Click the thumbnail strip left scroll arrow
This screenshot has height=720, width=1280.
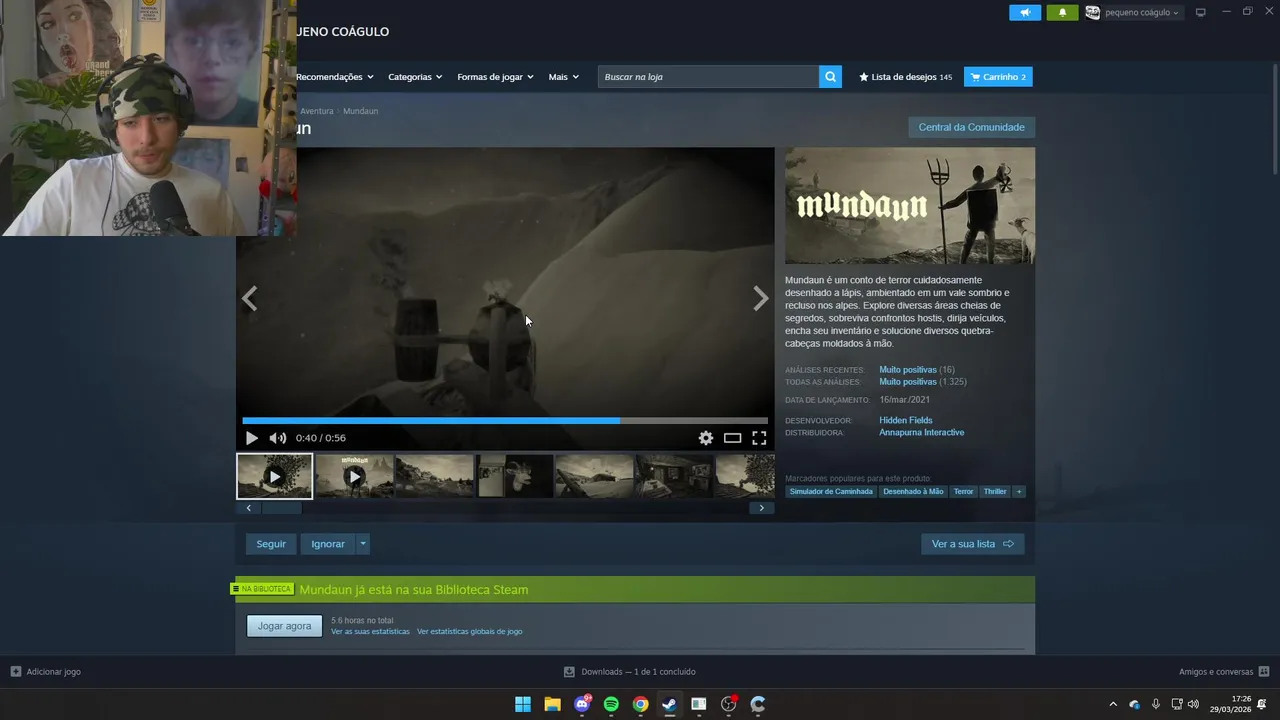click(x=249, y=508)
